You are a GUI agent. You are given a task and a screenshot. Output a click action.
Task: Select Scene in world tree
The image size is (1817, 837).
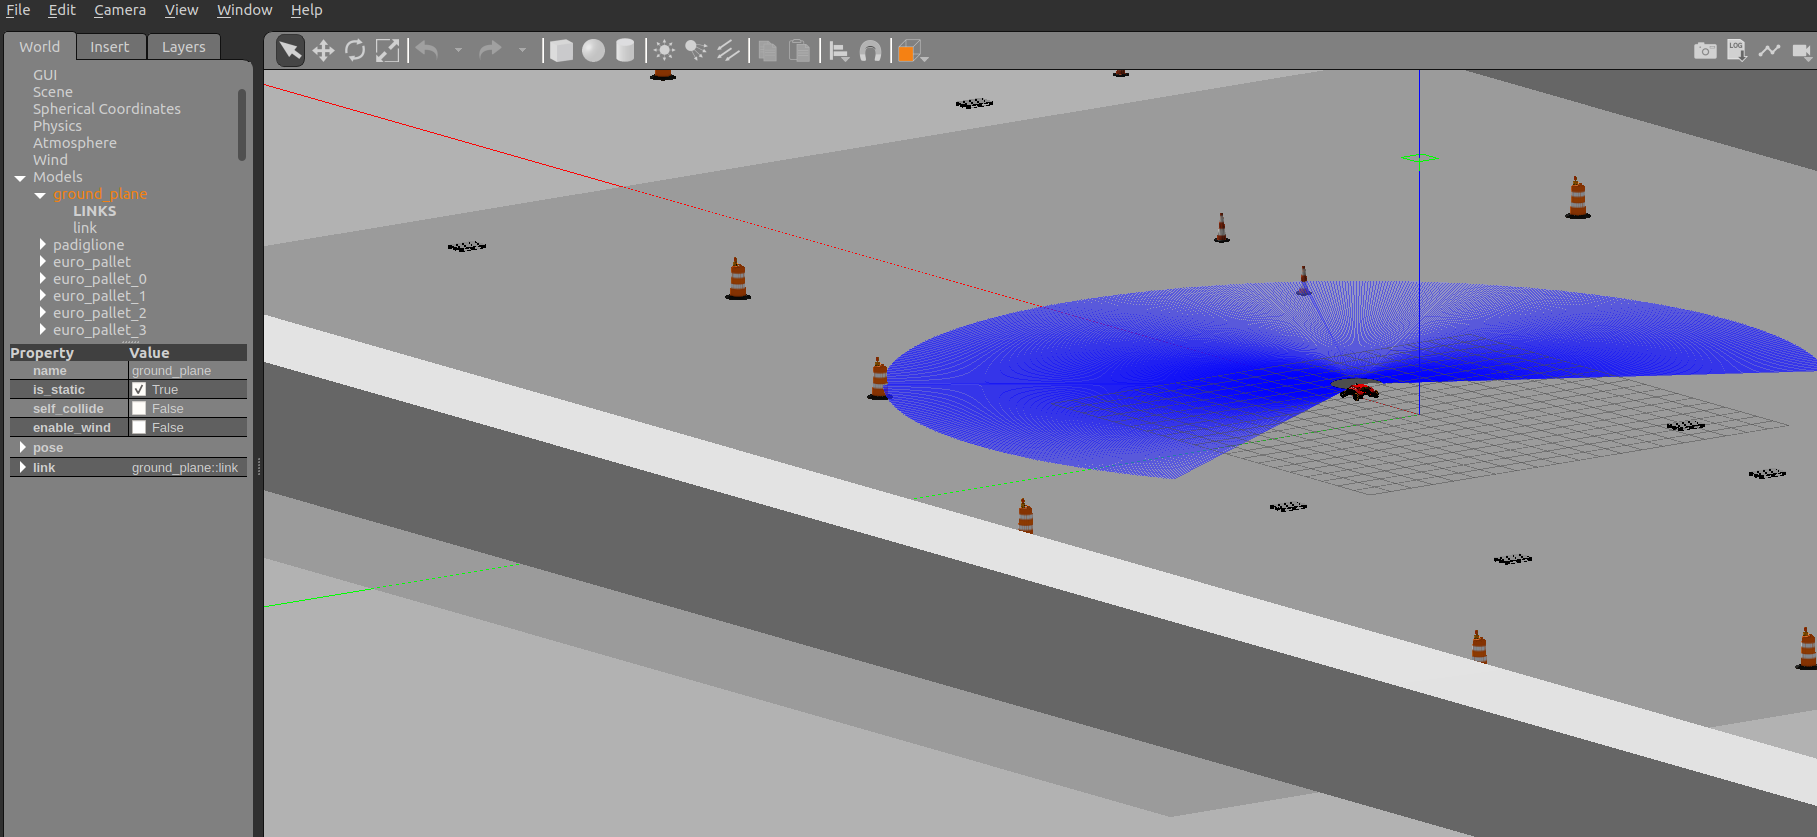(53, 92)
